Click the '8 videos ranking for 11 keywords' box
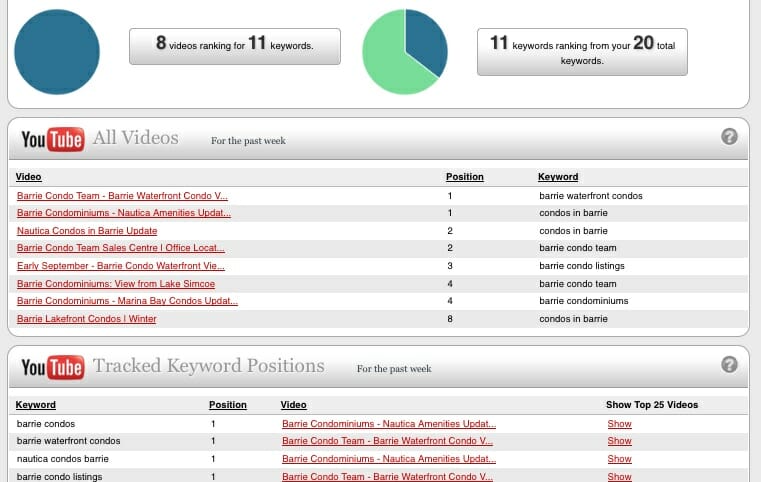761x482 pixels. tap(235, 46)
